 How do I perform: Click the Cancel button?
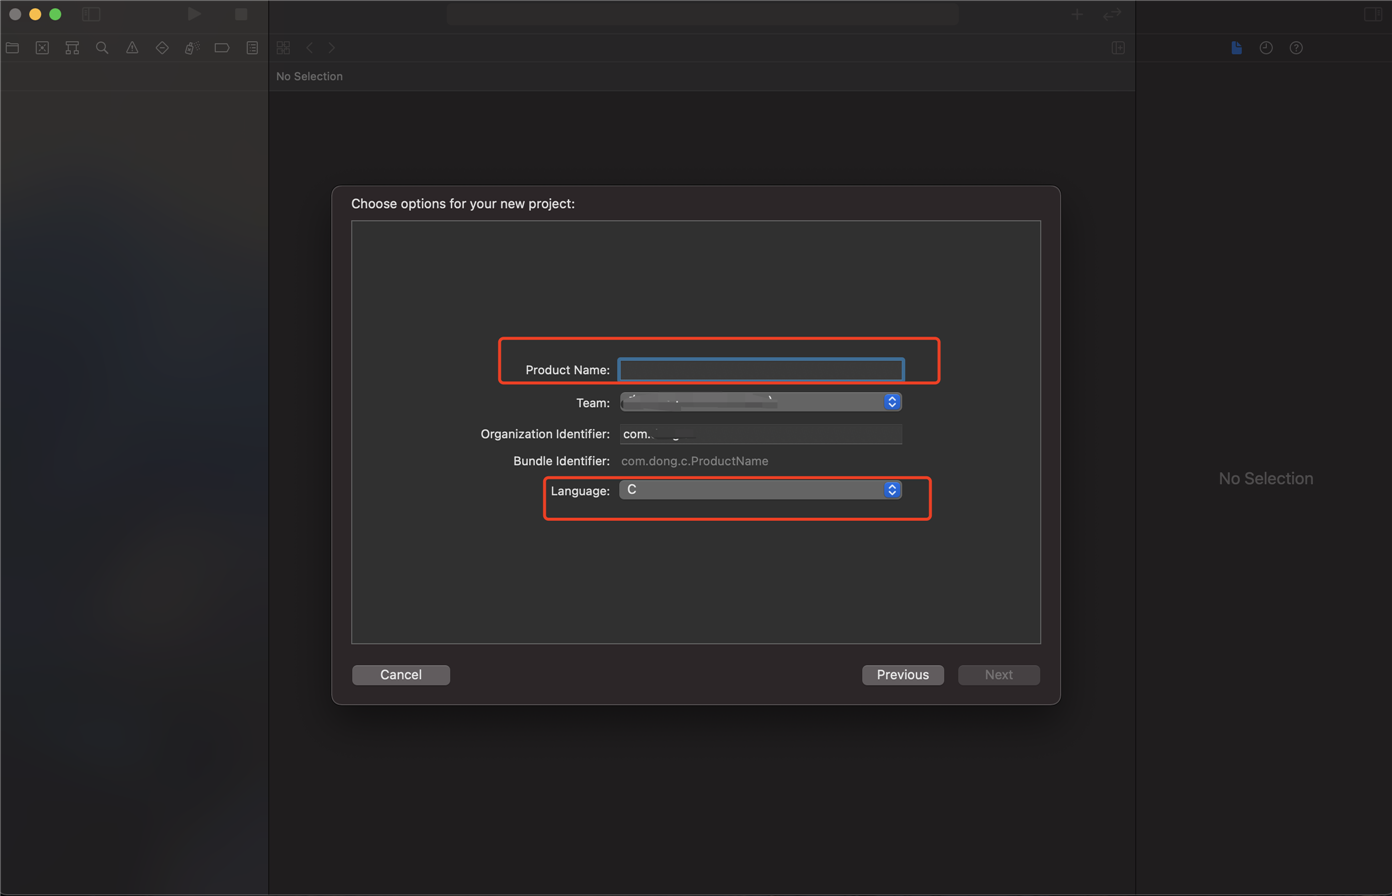coord(401,675)
